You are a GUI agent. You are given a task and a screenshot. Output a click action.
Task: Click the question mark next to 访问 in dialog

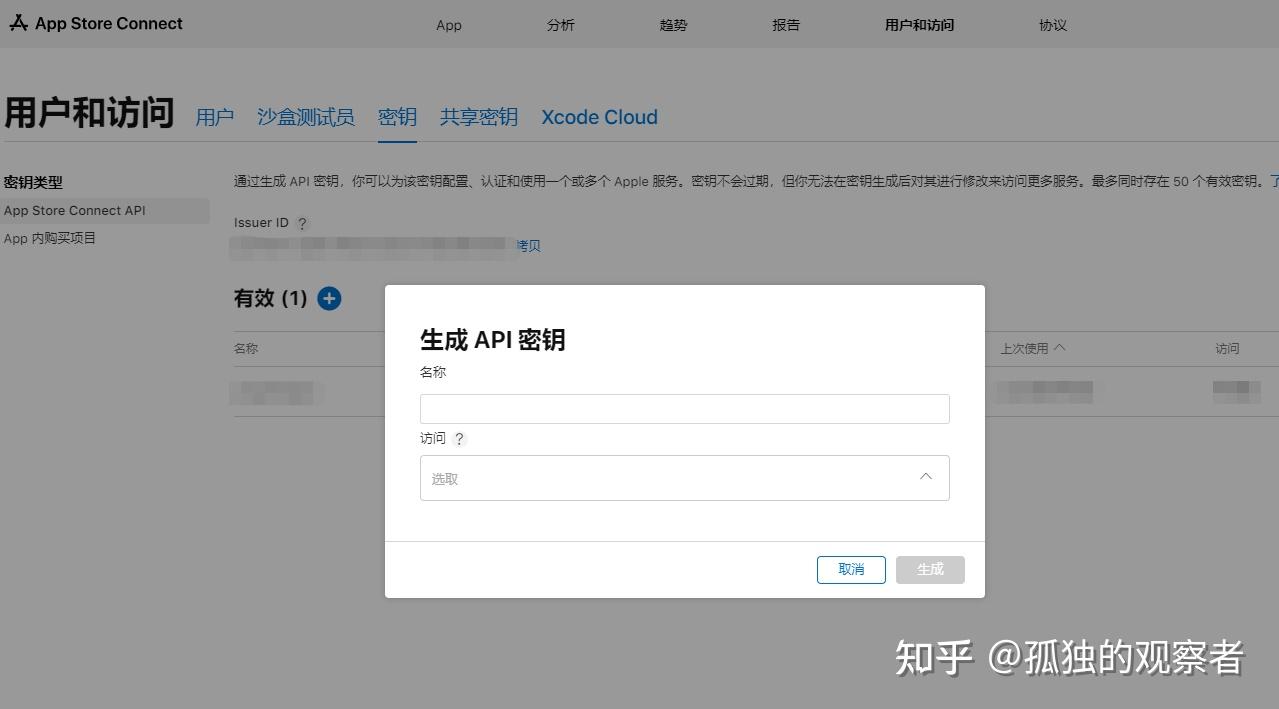coord(459,438)
